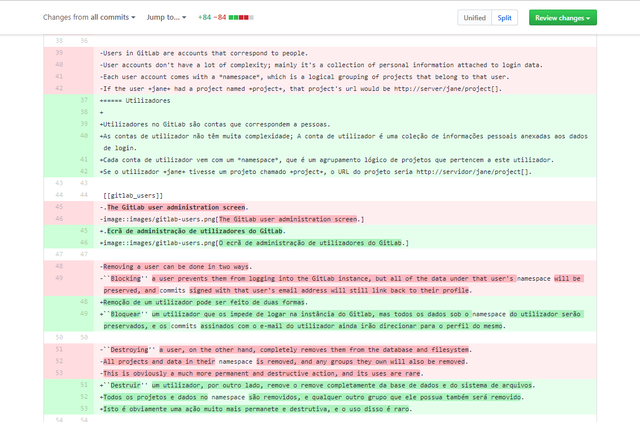Screen dimensions: 640x422
Task: Click the +84 additions count
Action: (204, 17)
